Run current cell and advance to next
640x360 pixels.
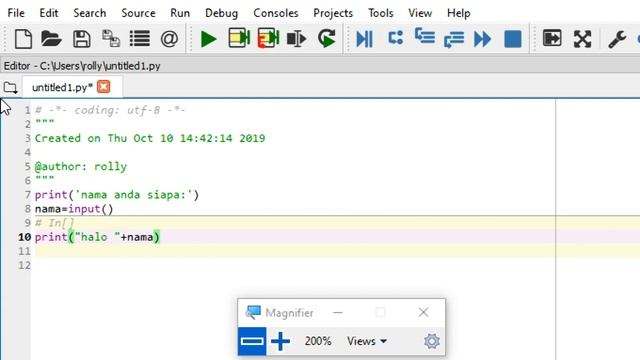[268, 38]
